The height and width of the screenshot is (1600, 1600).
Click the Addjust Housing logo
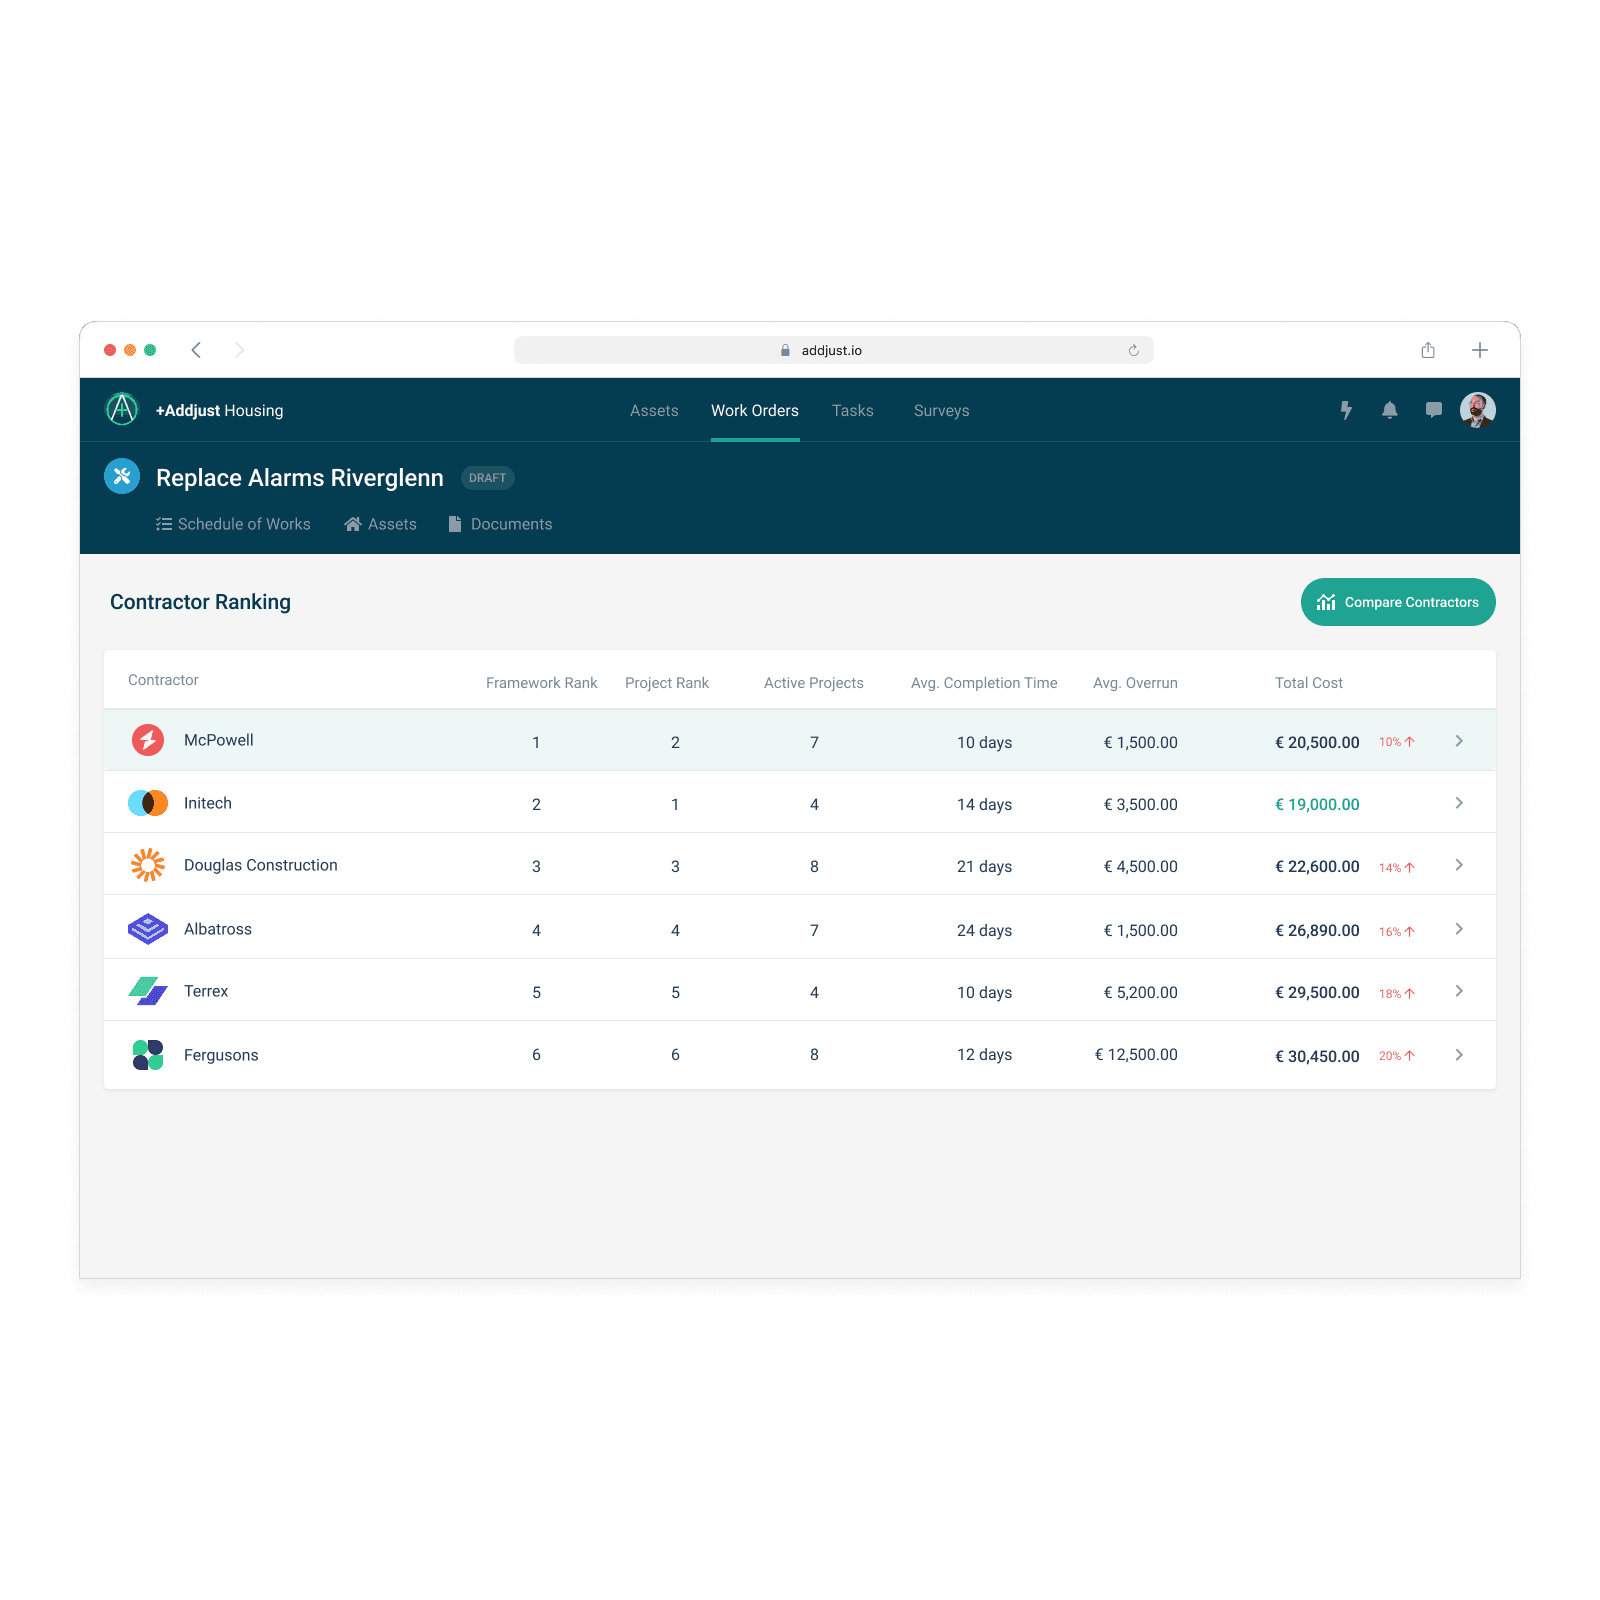point(121,410)
